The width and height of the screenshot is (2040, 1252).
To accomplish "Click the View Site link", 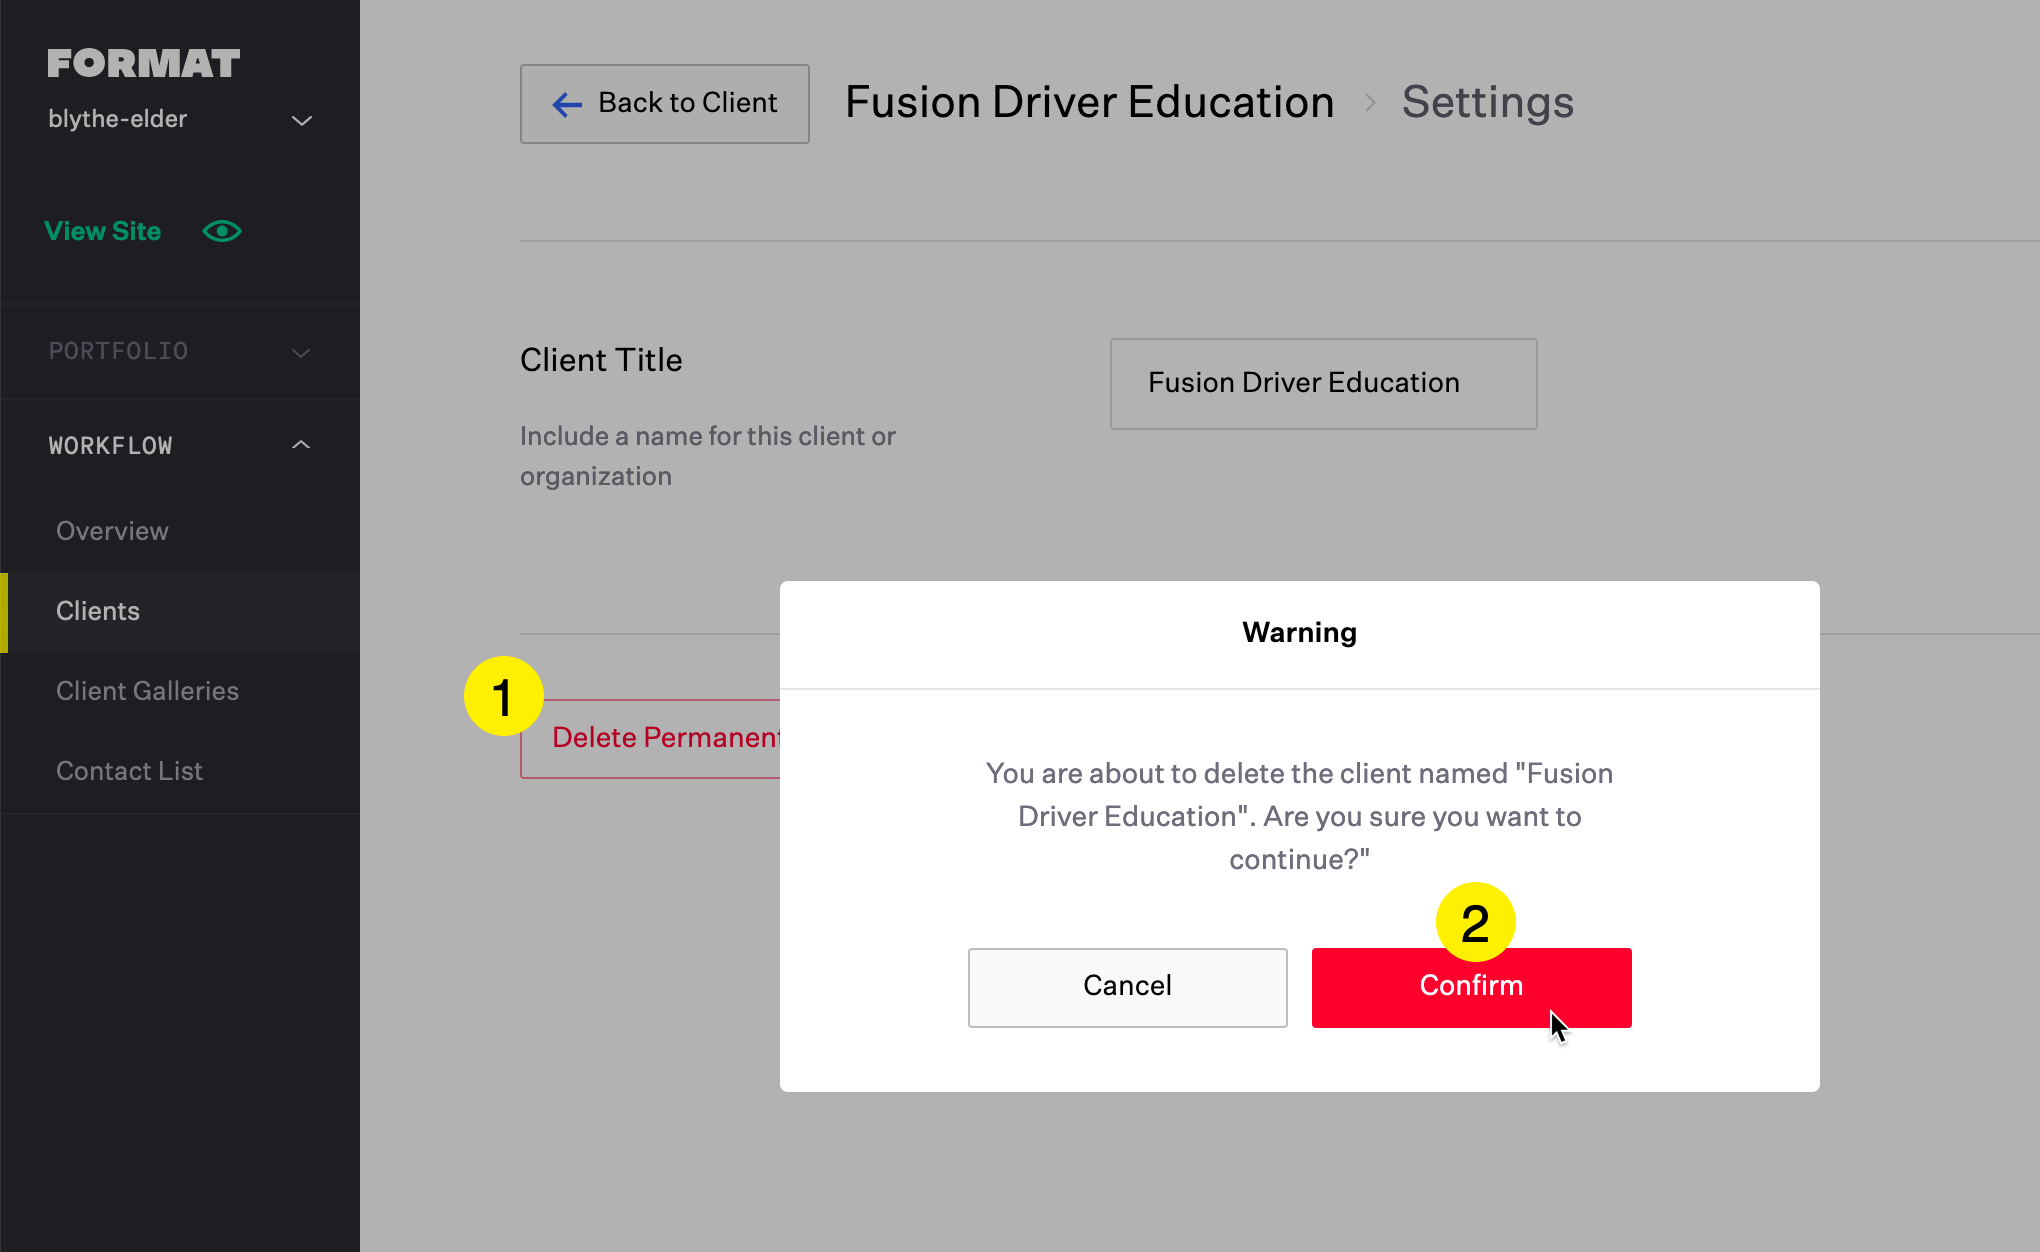I will [103, 231].
